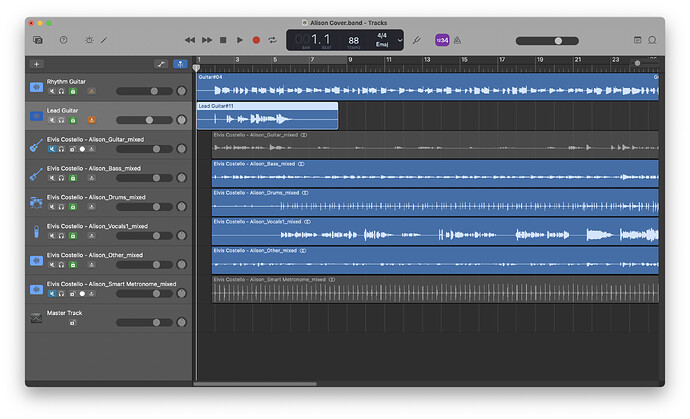This screenshot has width=690, height=419.
Task: Toggle input monitoring on Alison_Other_mixed
Action: (x=92, y=265)
